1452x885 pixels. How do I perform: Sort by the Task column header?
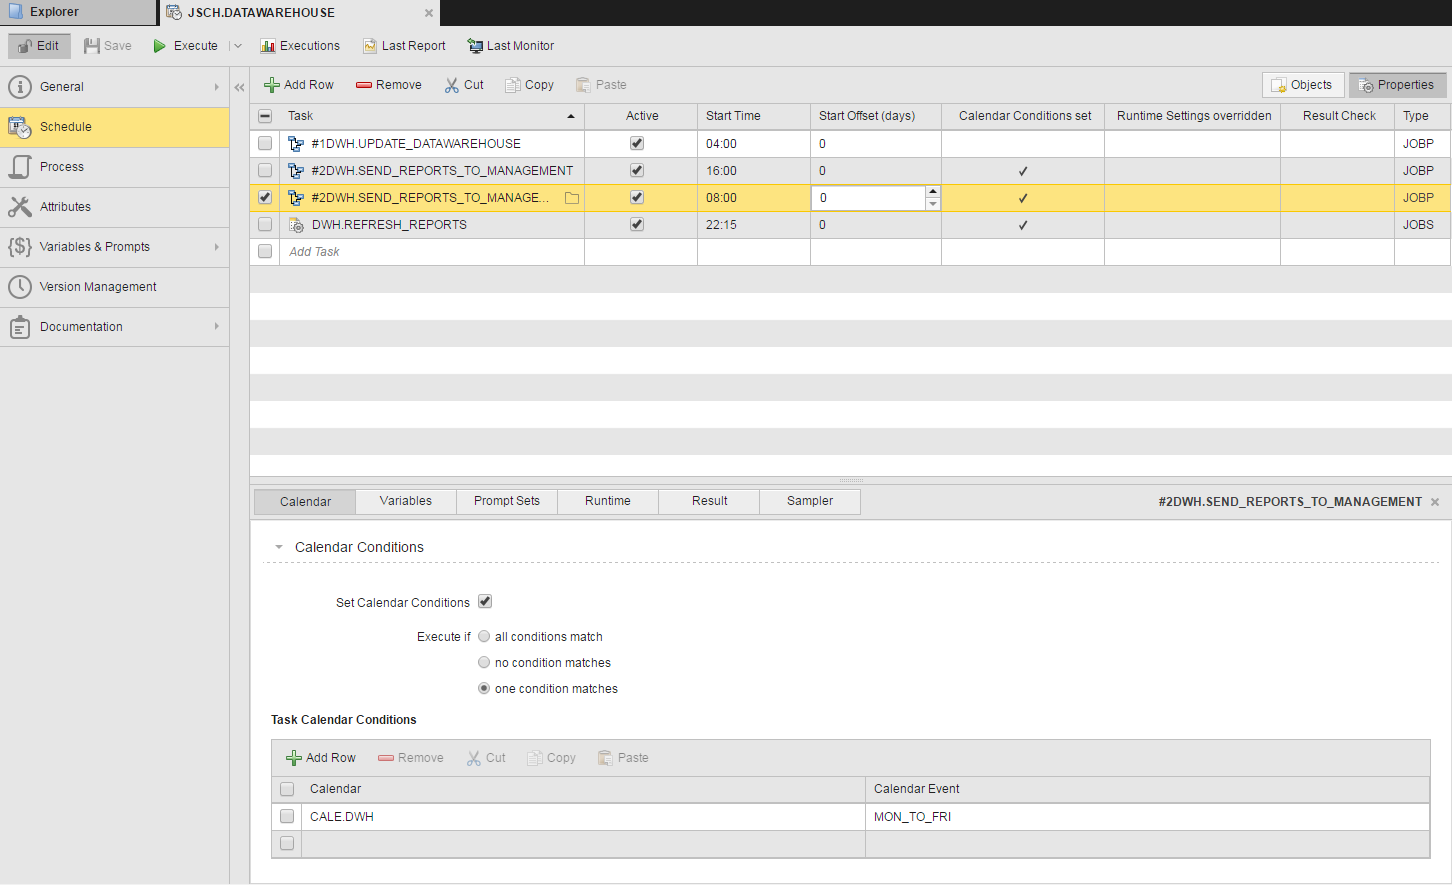pos(432,116)
